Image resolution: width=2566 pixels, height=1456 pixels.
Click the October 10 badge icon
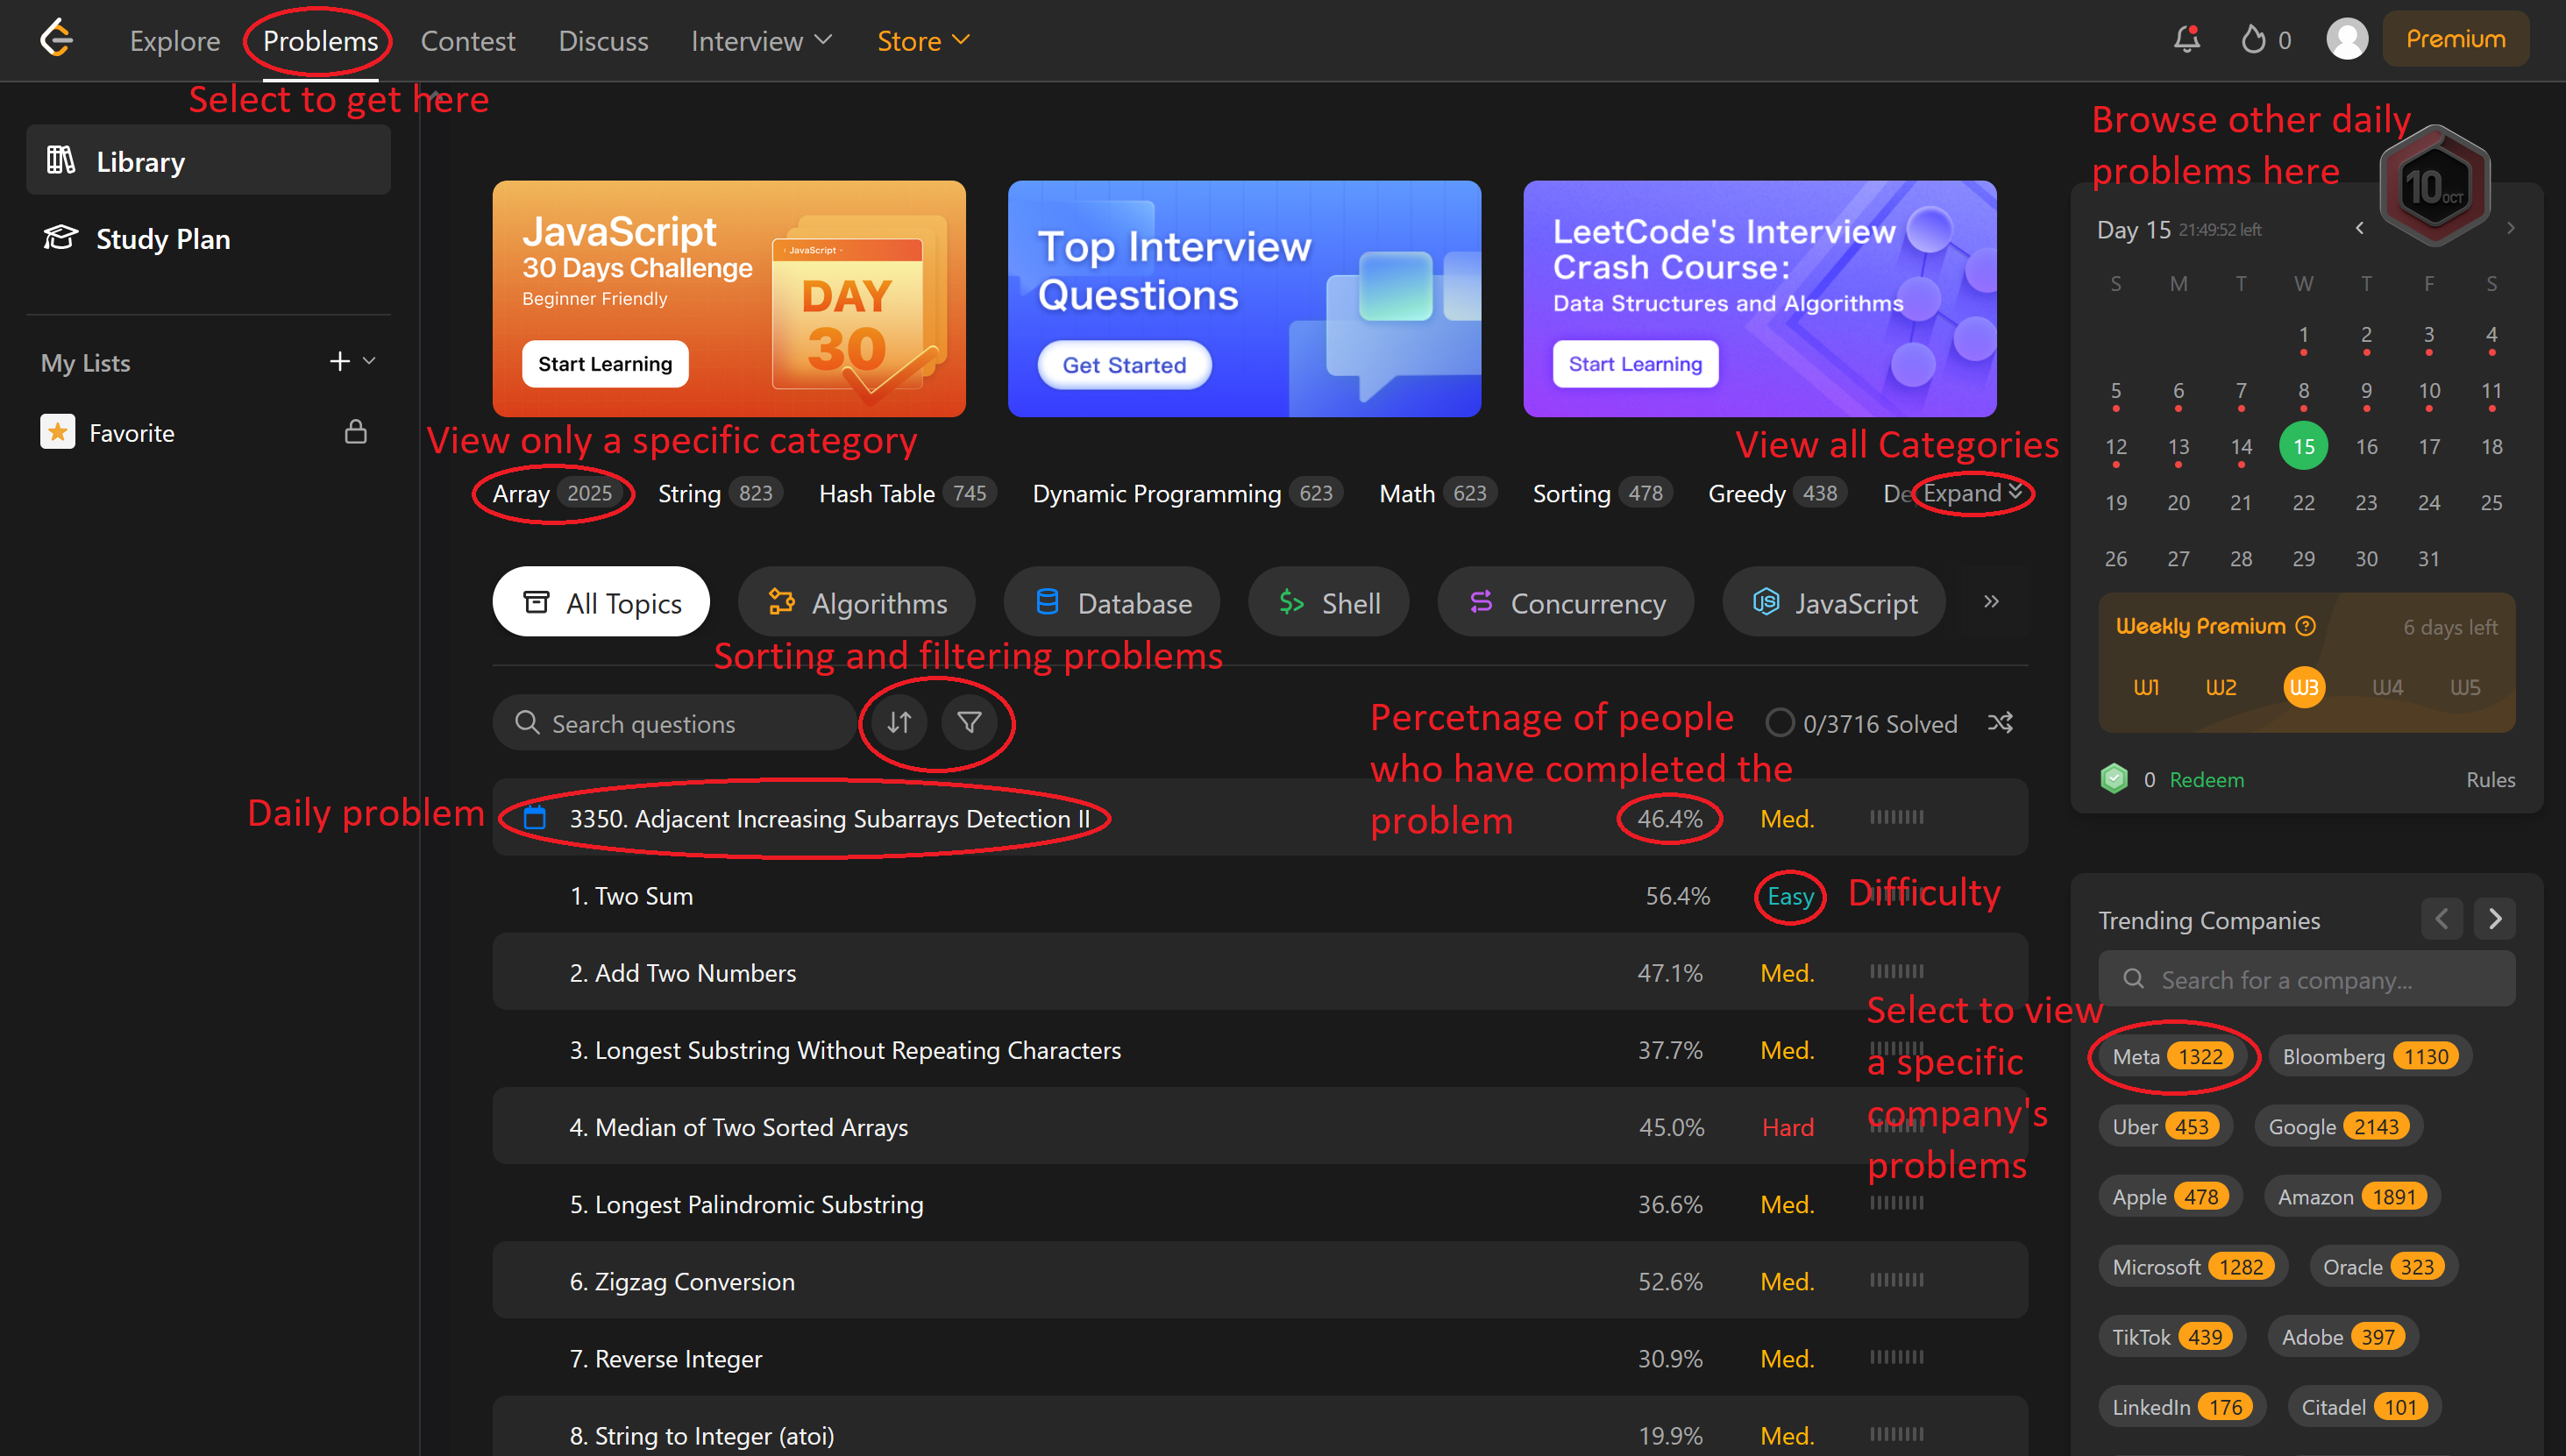tap(2434, 186)
